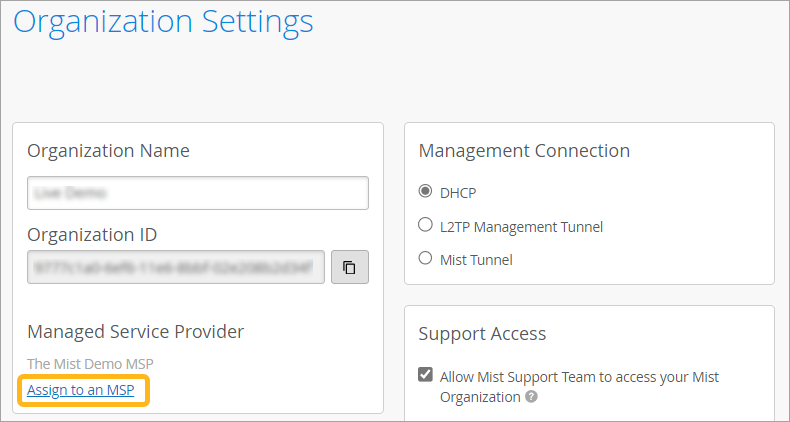This screenshot has width=790, height=422.
Task: Copy the Organization ID to clipboard
Action: (350, 268)
